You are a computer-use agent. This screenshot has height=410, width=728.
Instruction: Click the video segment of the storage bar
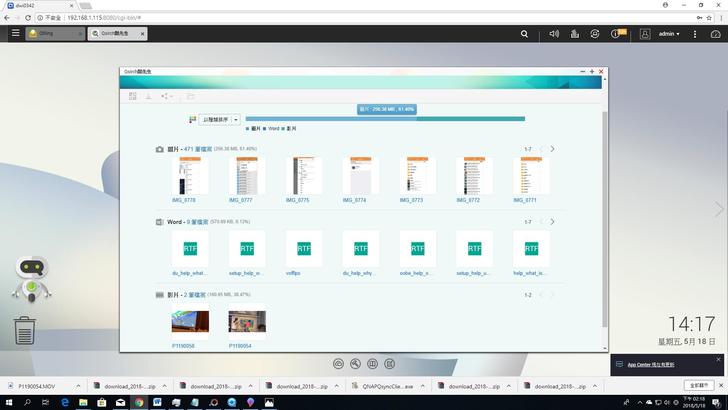(x=471, y=119)
